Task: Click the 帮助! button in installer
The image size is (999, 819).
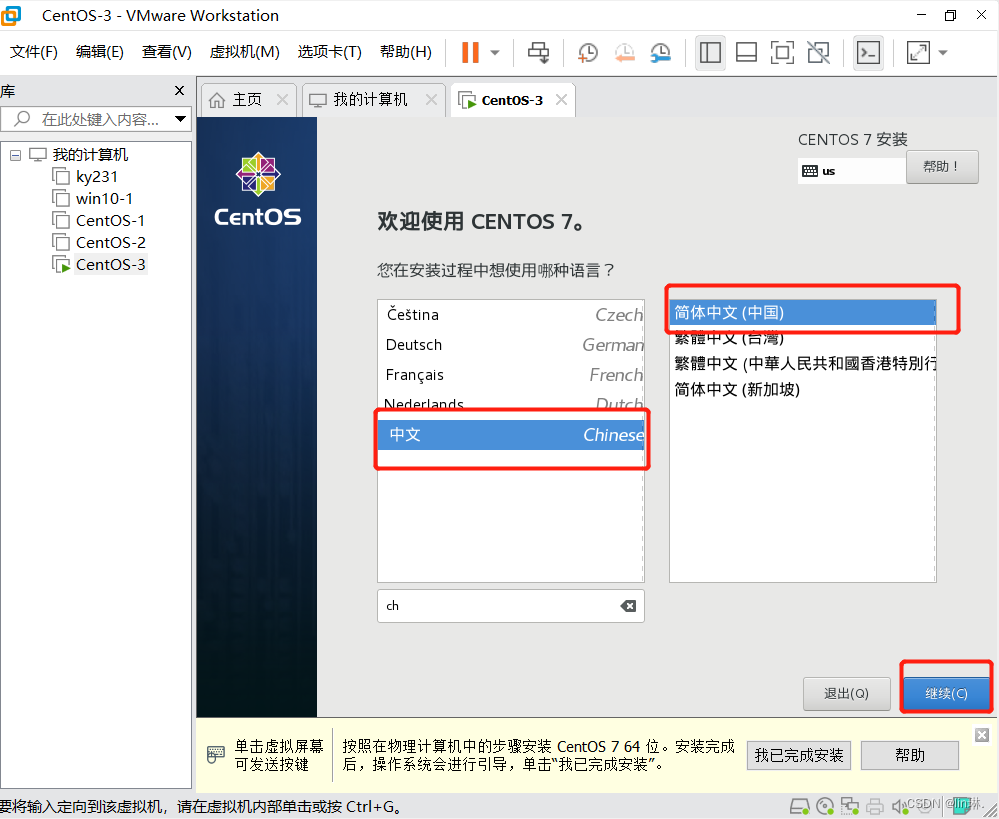Action: 942,166
